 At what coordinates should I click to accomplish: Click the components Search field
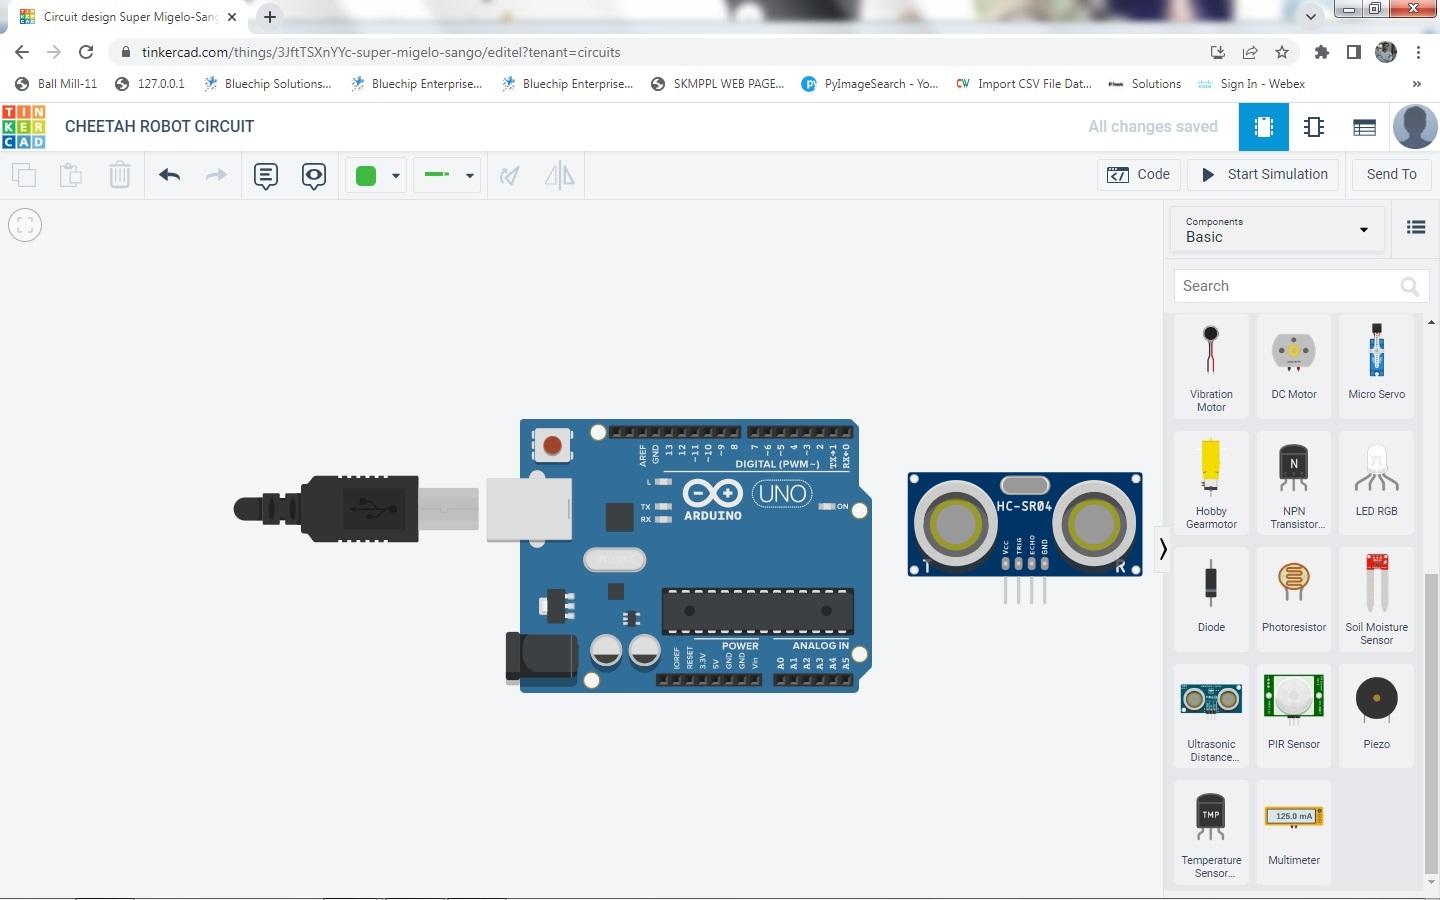click(x=1299, y=286)
